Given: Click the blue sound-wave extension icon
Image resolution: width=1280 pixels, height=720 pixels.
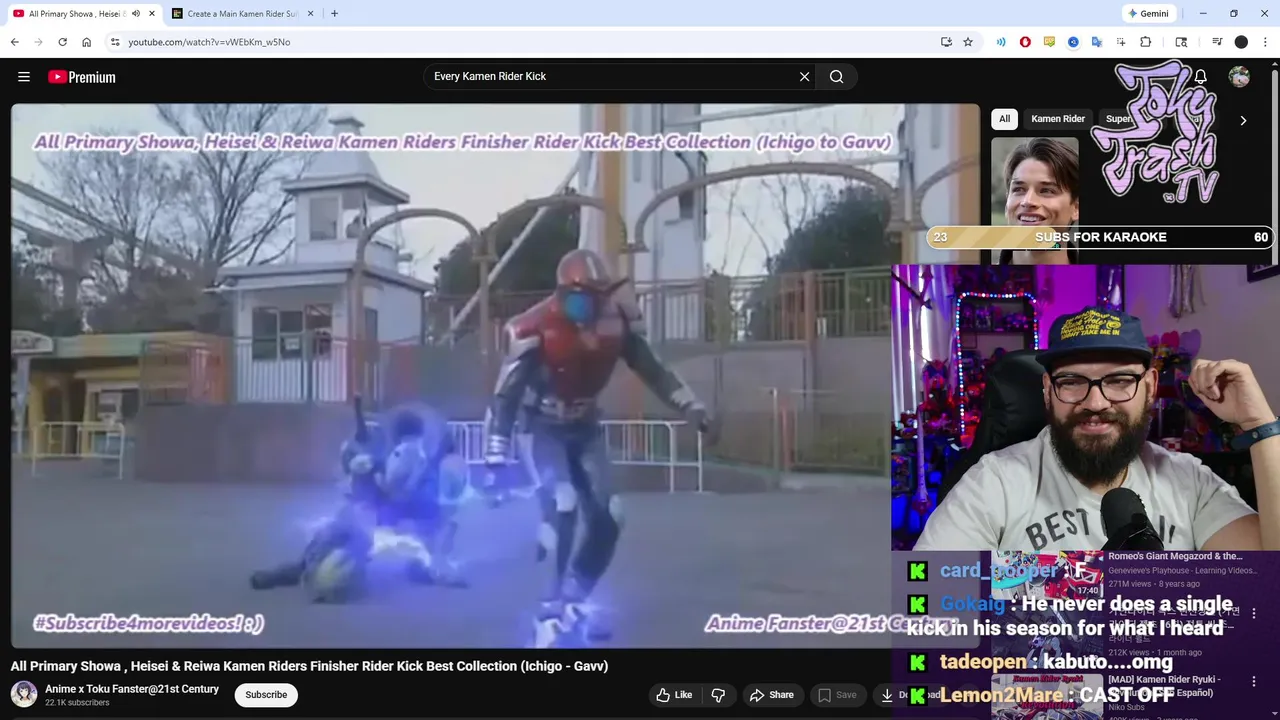Looking at the screenshot, I should pos(1001,42).
